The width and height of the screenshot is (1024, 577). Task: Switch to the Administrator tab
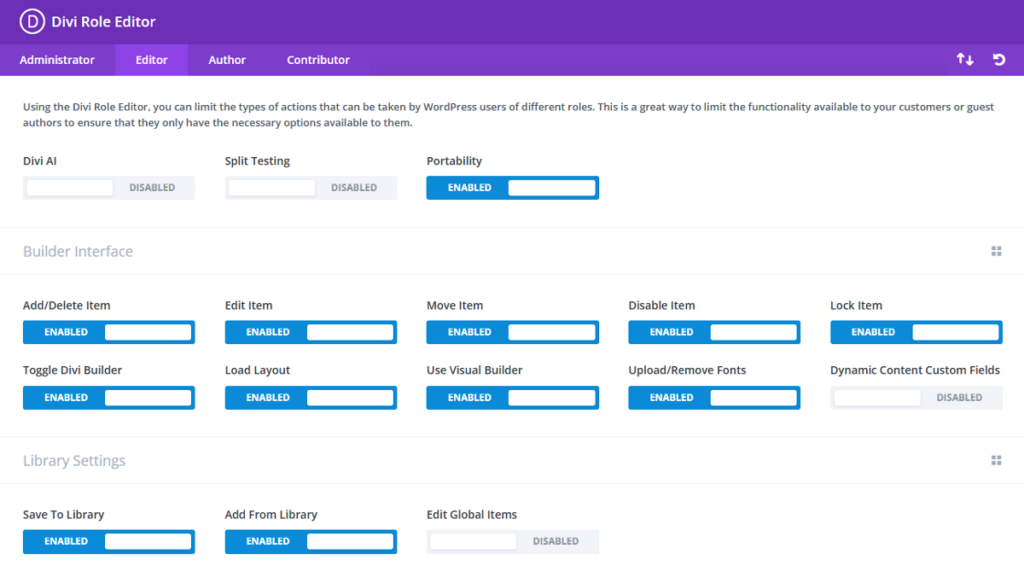coord(58,60)
